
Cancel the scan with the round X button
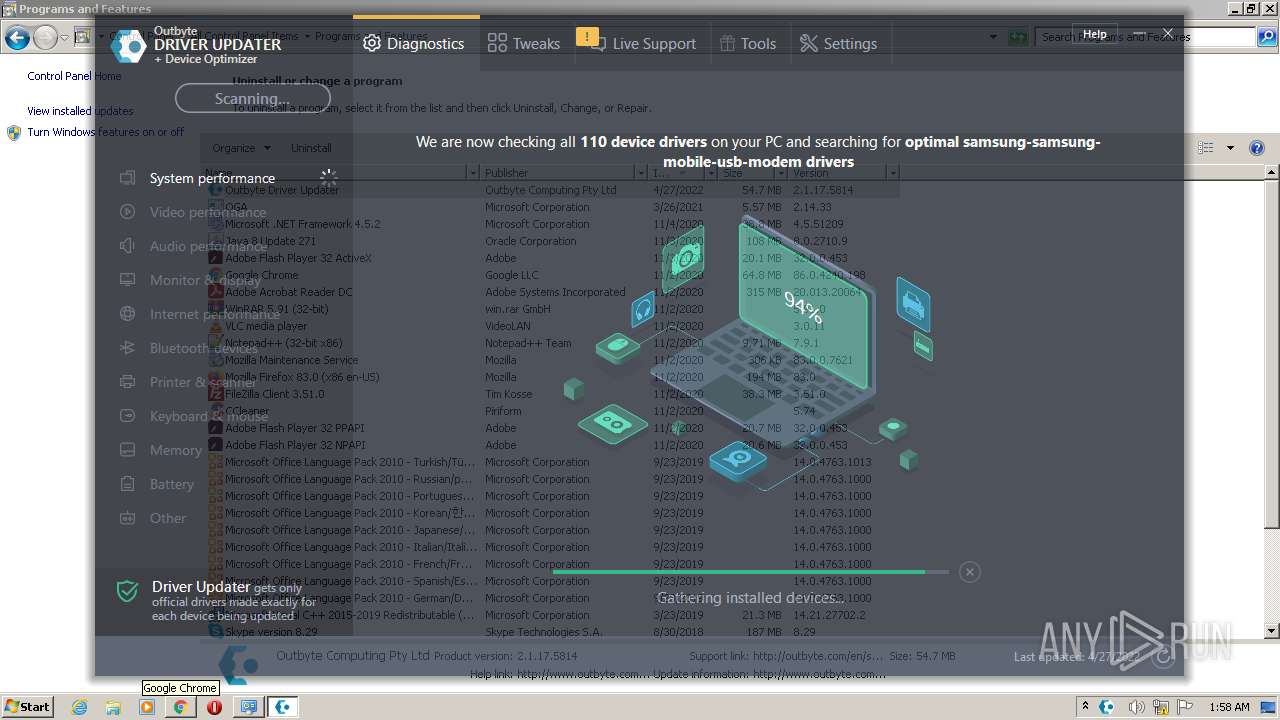pyautogui.click(x=969, y=572)
